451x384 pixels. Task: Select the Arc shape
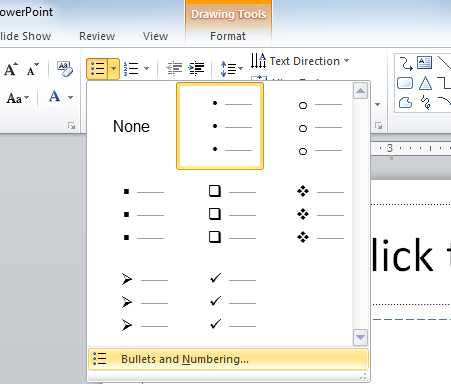[444, 102]
